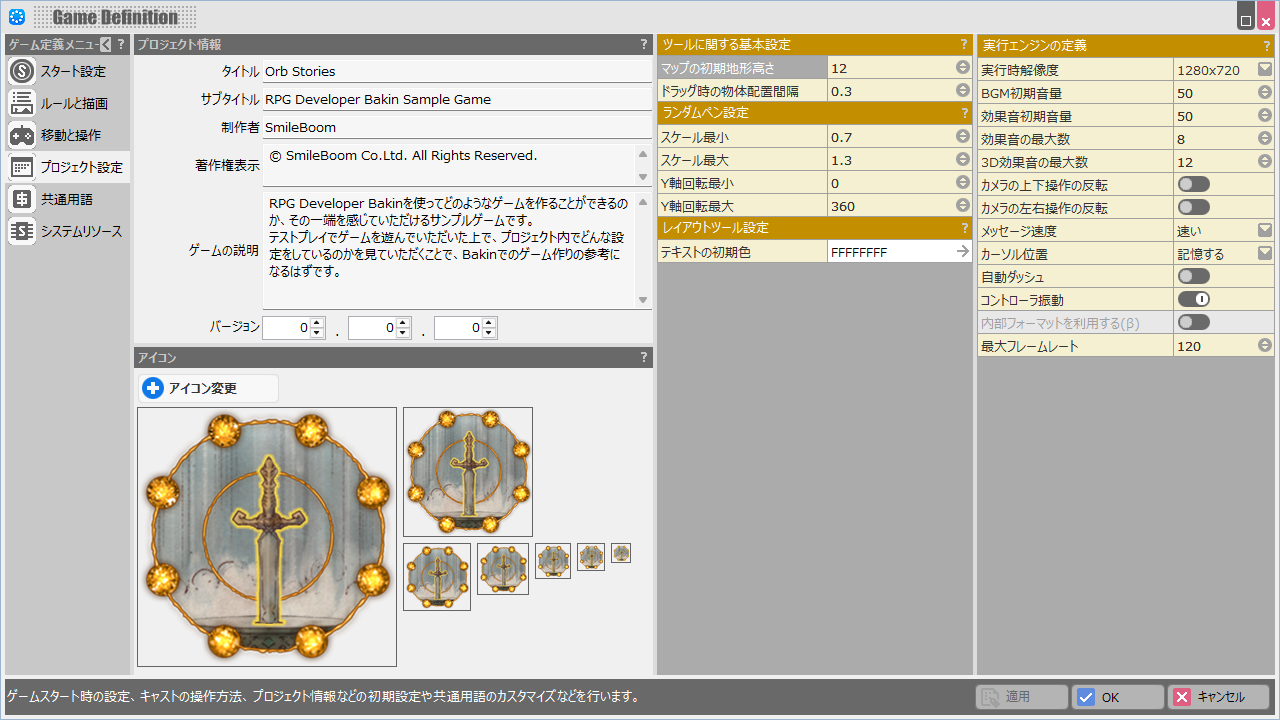Toggle カメラの上下操作の反転 switch

coord(1193,185)
